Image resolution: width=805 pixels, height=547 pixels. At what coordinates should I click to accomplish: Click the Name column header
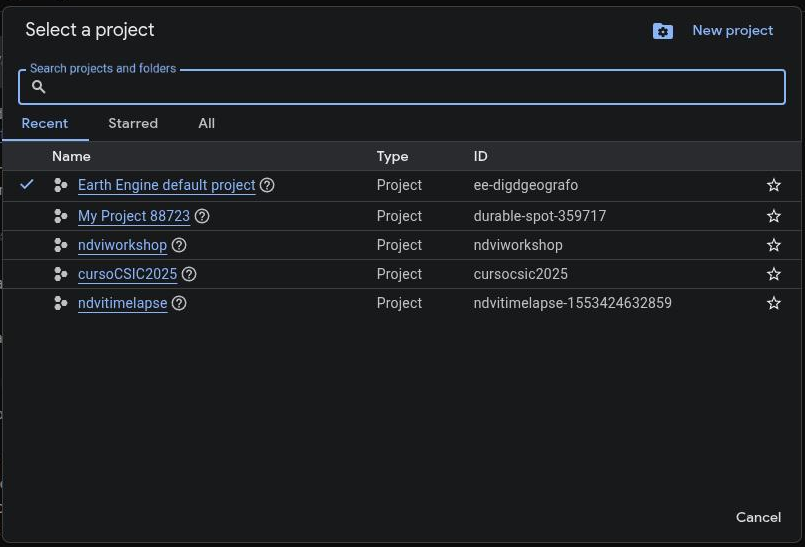click(71, 156)
